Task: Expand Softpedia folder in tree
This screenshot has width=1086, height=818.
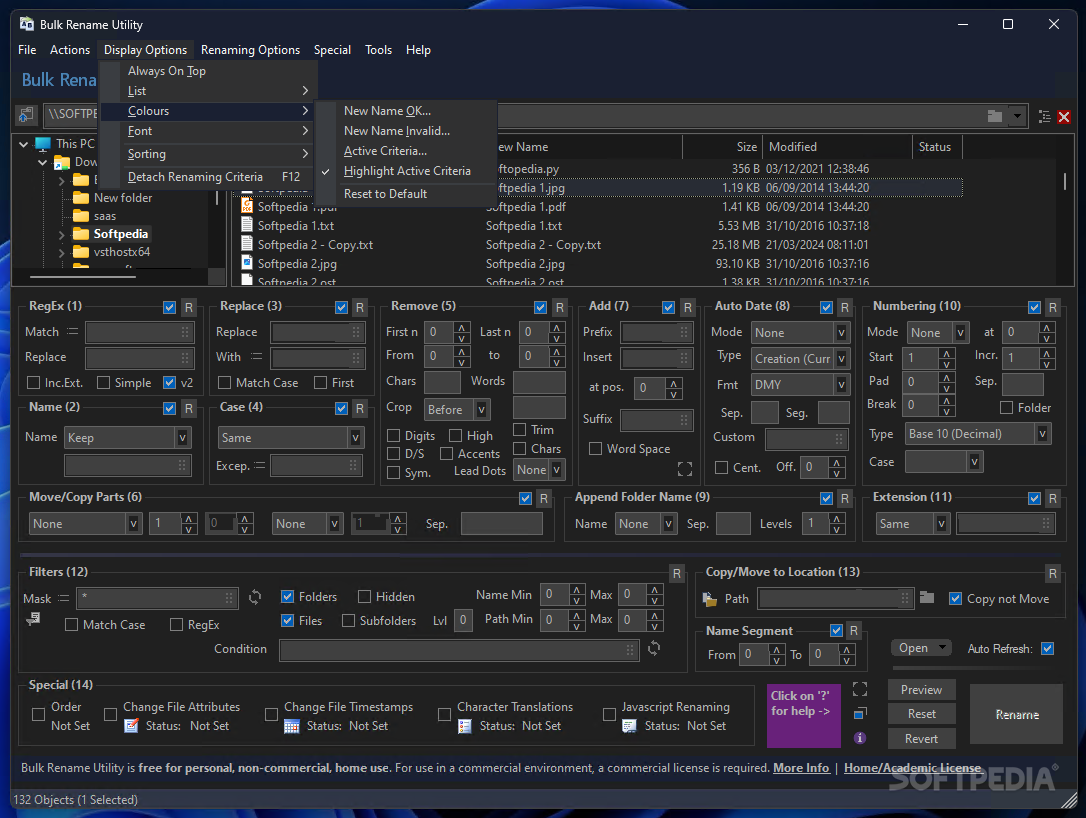Action: click(61, 235)
